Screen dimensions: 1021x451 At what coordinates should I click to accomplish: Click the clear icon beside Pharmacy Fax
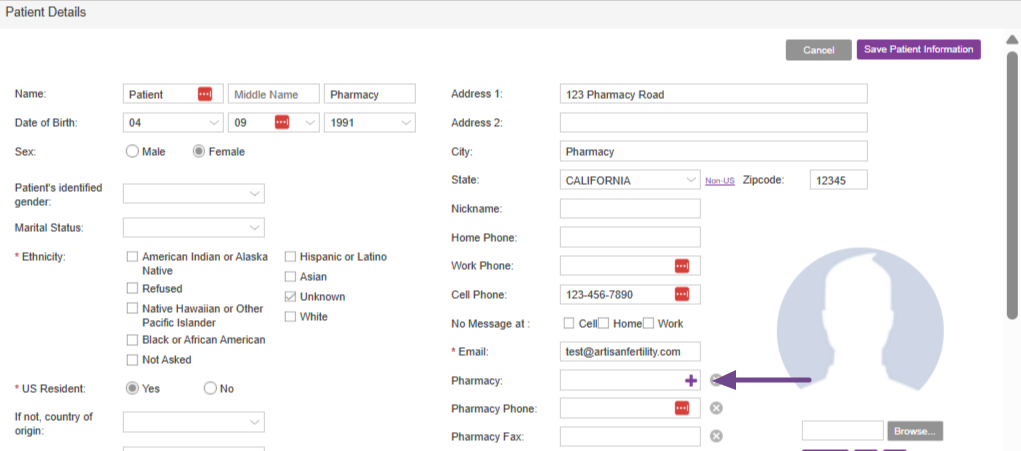click(716, 436)
